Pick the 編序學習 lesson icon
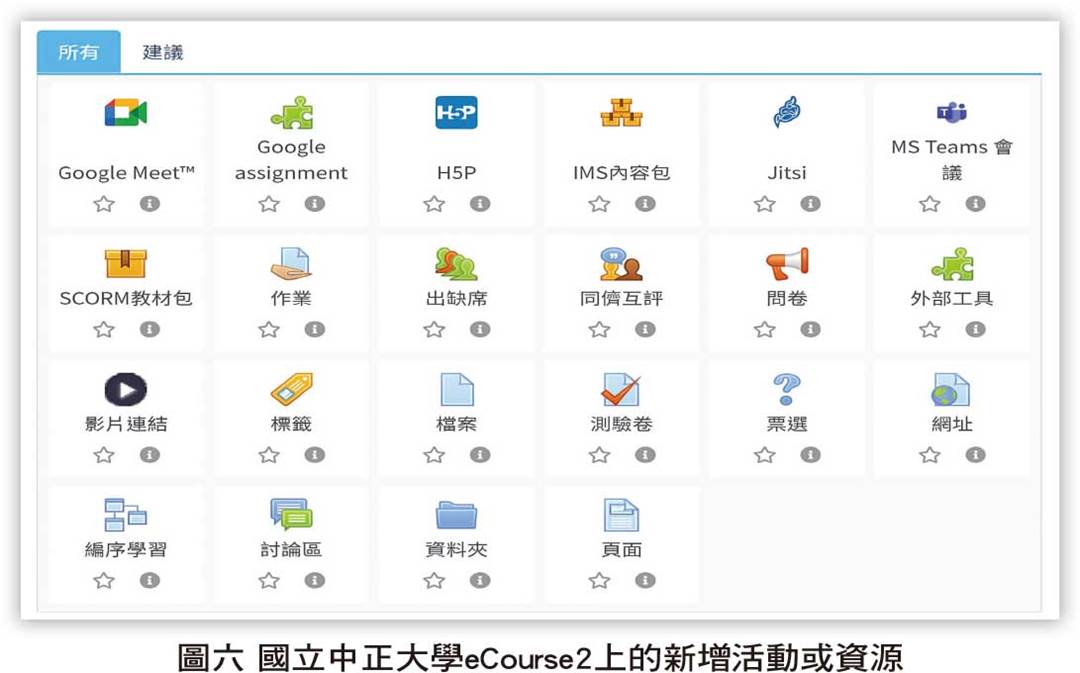 click(x=125, y=515)
